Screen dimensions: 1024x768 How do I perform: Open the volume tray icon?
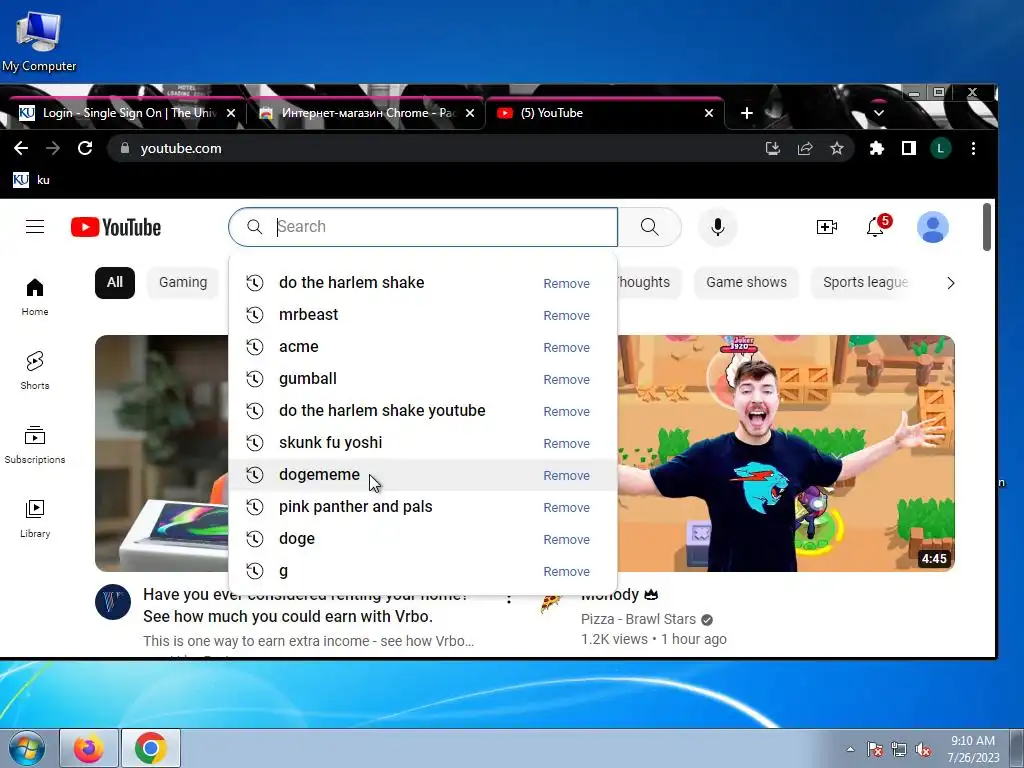[923, 750]
